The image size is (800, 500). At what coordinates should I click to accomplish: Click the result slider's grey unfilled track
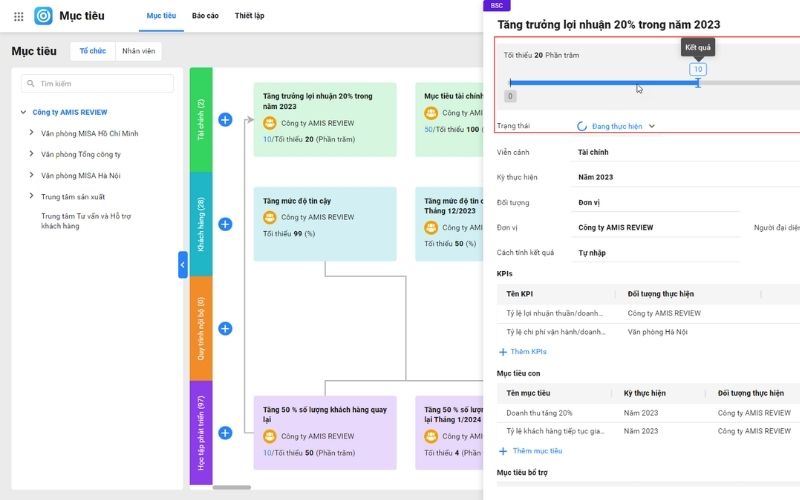[x=750, y=83]
